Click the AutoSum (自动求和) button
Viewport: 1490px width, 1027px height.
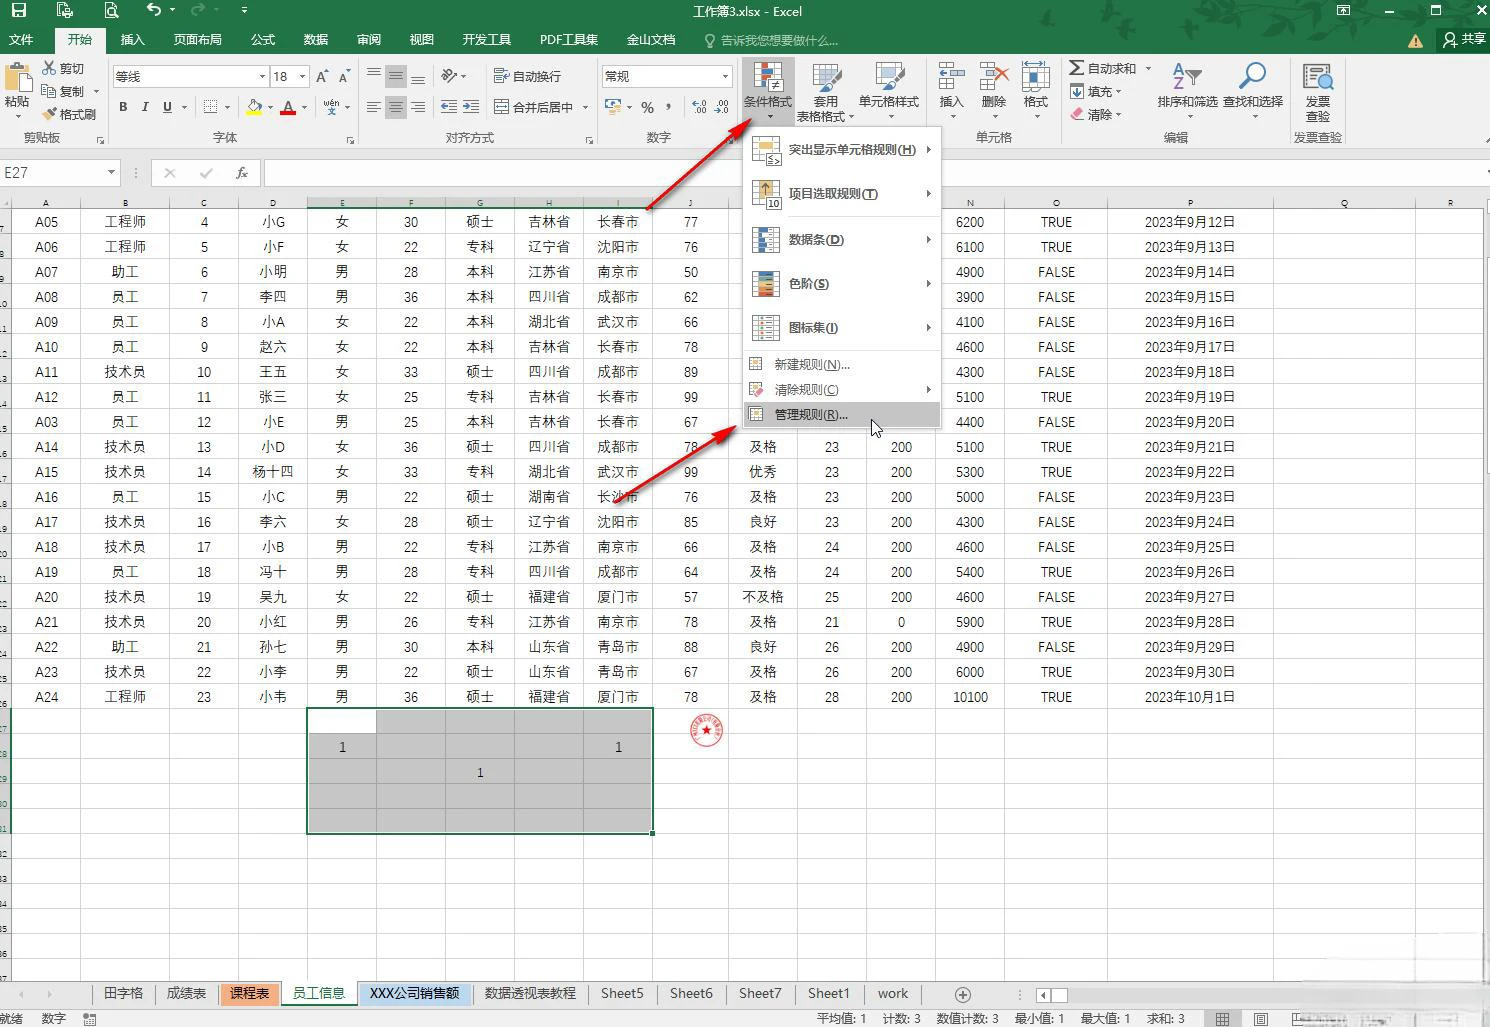coord(1102,68)
